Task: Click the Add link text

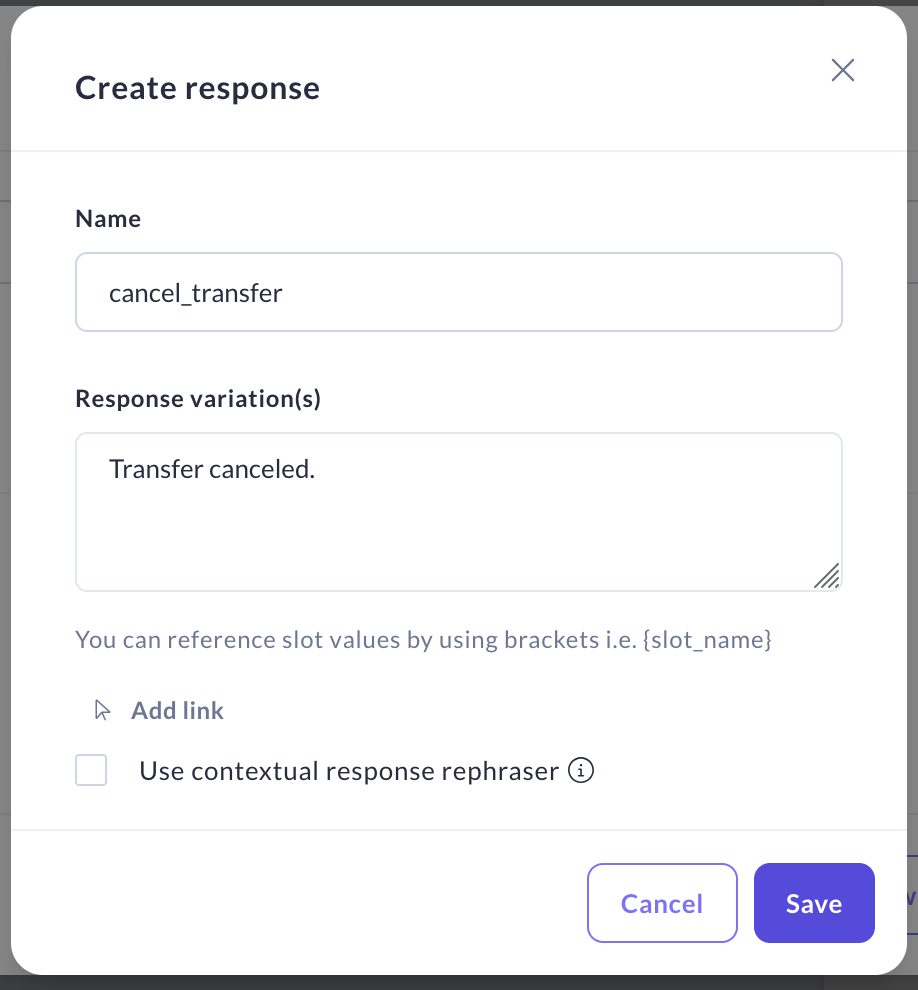Action: point(177,711)
